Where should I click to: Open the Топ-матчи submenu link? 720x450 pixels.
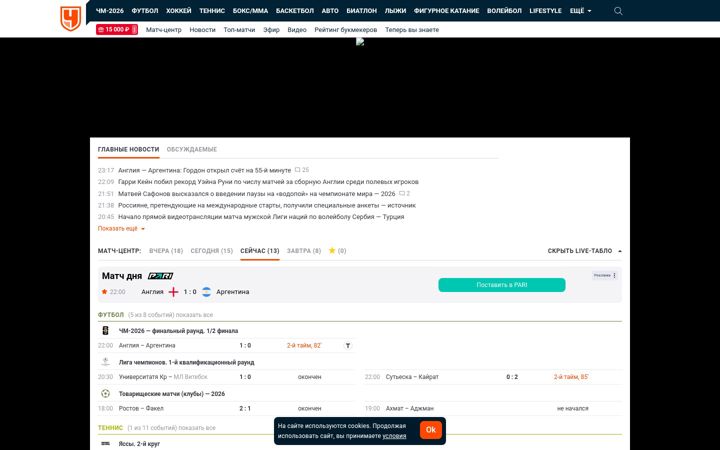[x=239, y=29]
